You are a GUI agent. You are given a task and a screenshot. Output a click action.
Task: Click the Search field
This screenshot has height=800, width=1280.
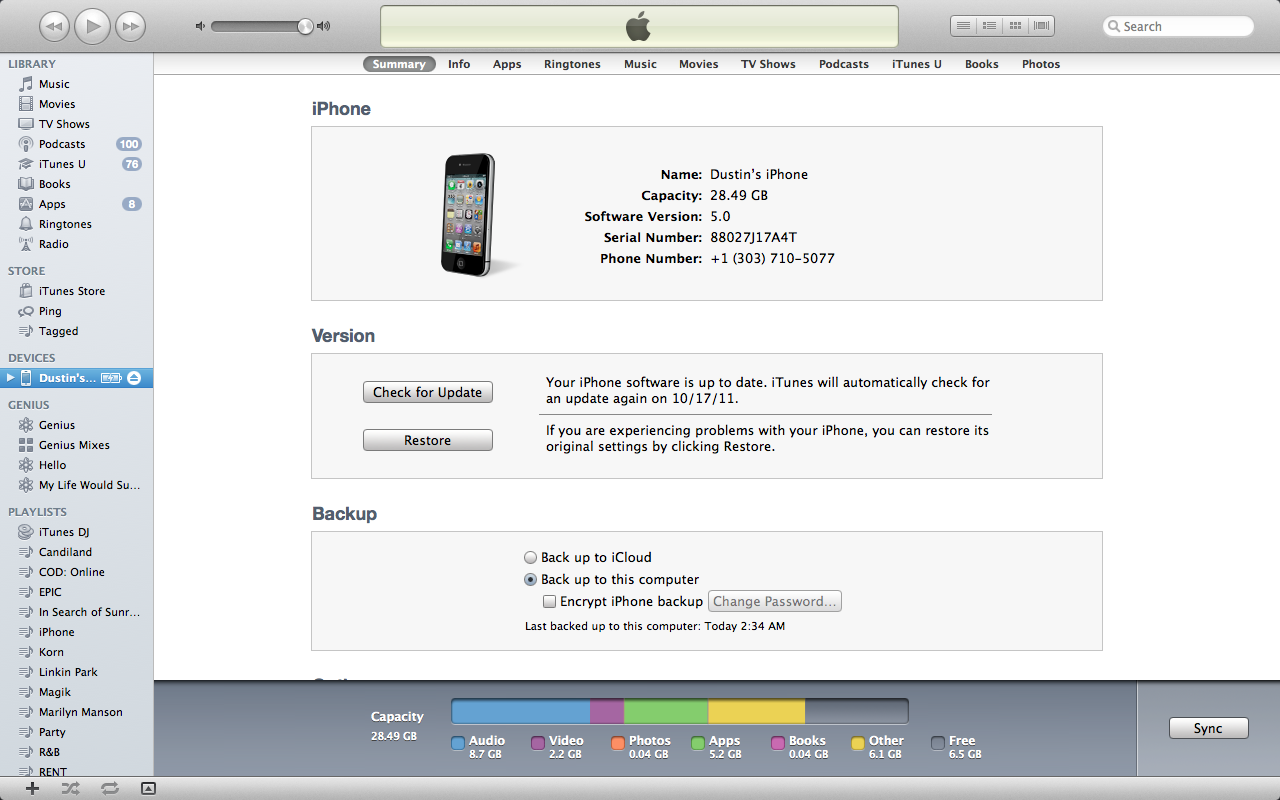1178,27
